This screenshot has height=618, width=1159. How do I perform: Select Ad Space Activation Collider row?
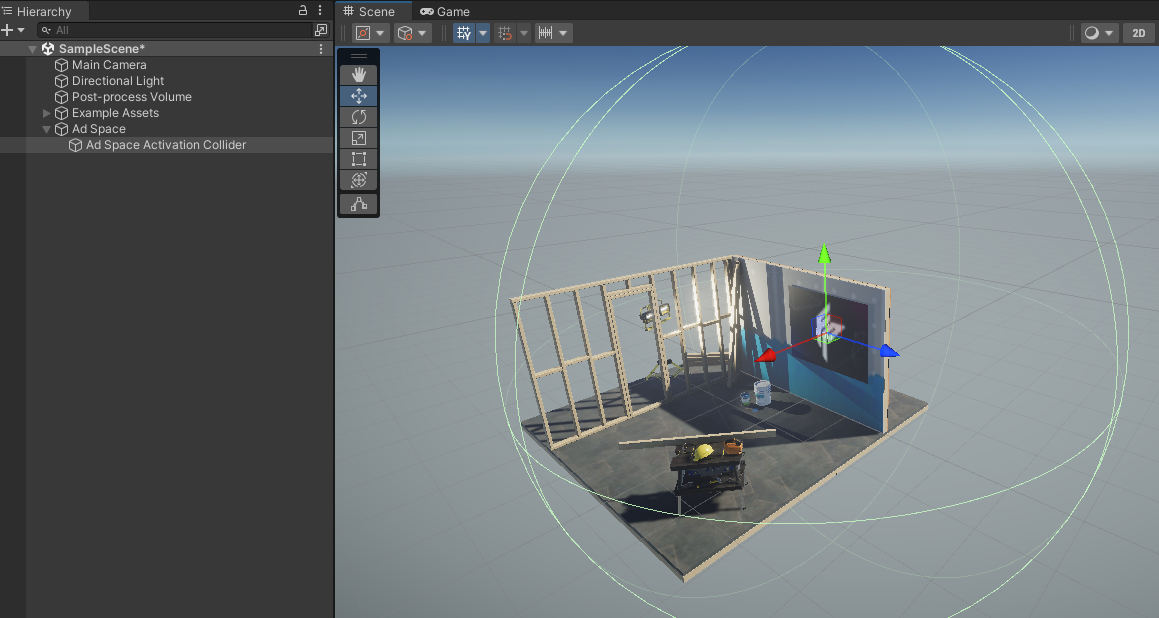pos(166,145)
